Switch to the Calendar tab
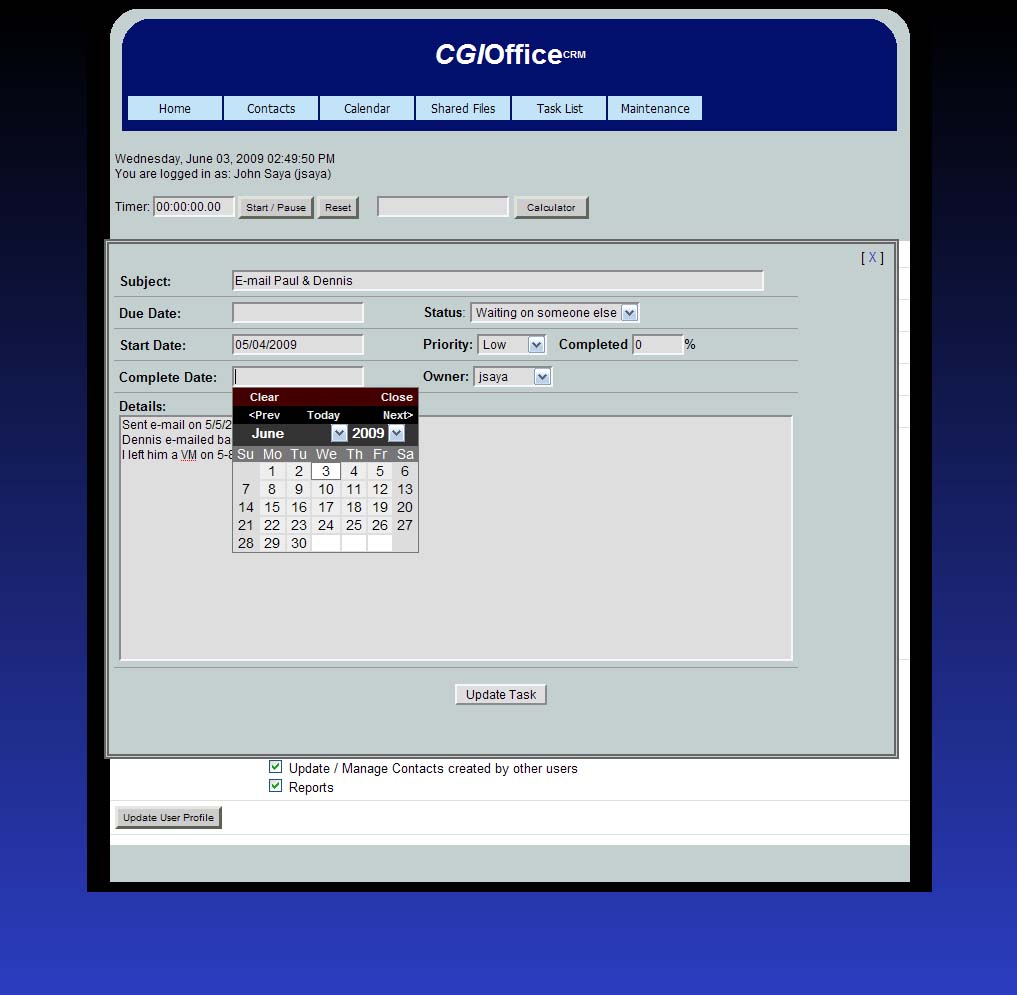Screen dimensions: 1017x995 (366, 108)
